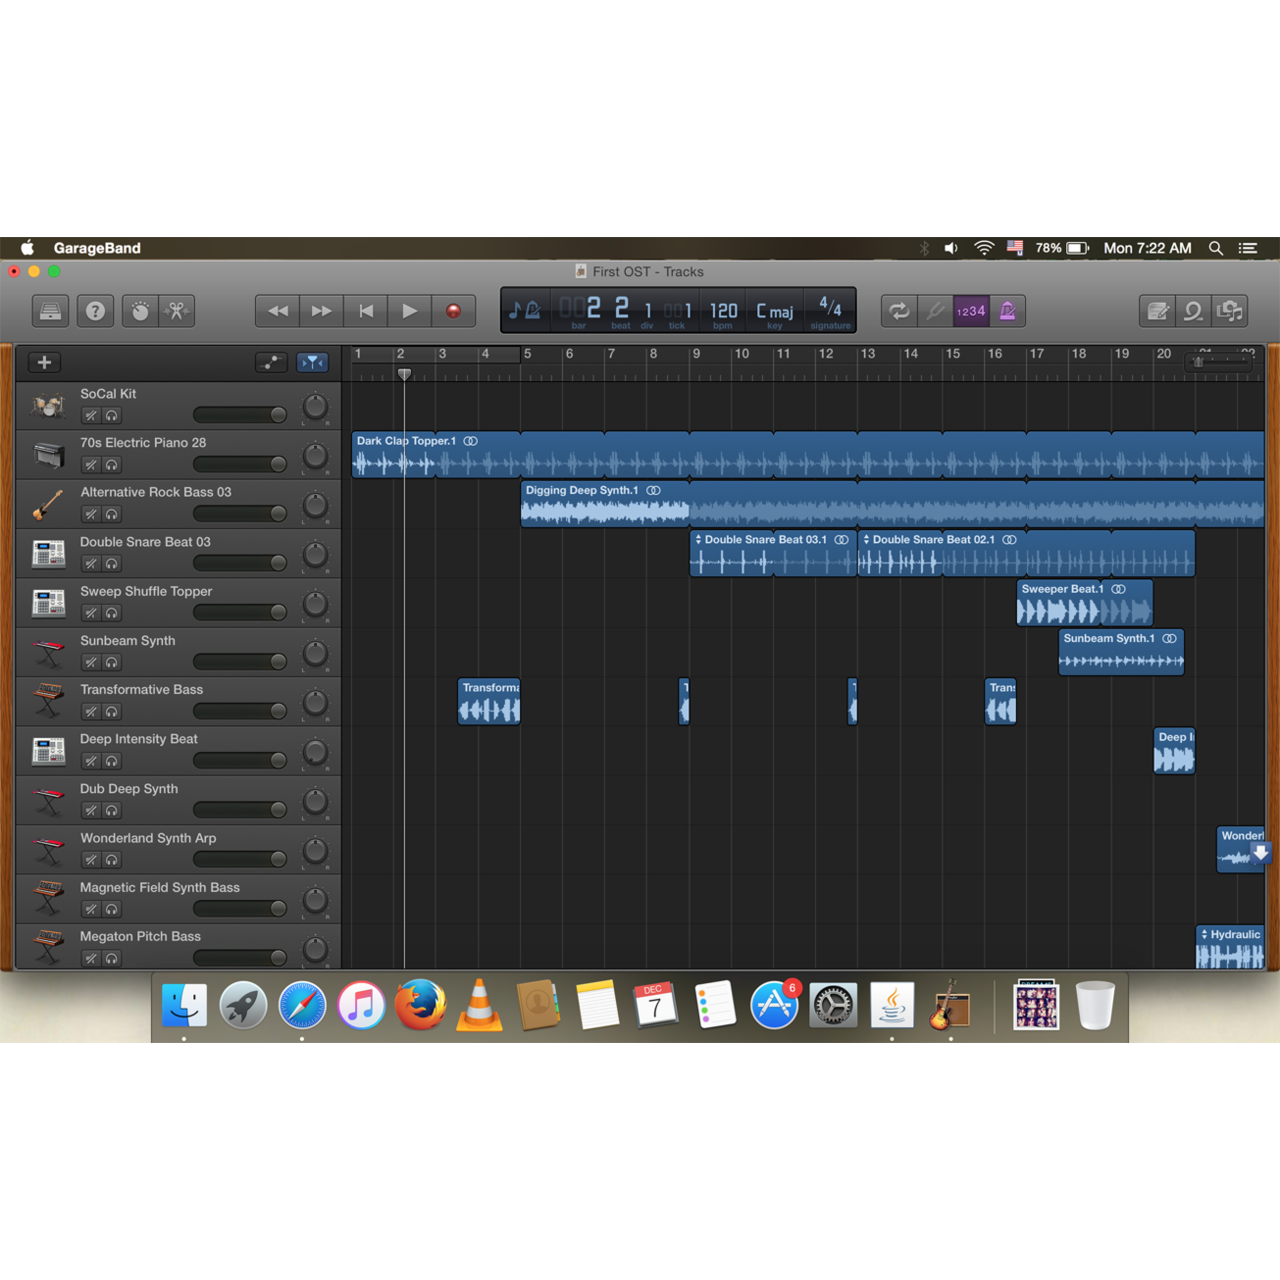This screenshot has width=1280, height=1280.
Task: Select the Dark Clap Topper.1 region
Action: [x=808, y=454]
